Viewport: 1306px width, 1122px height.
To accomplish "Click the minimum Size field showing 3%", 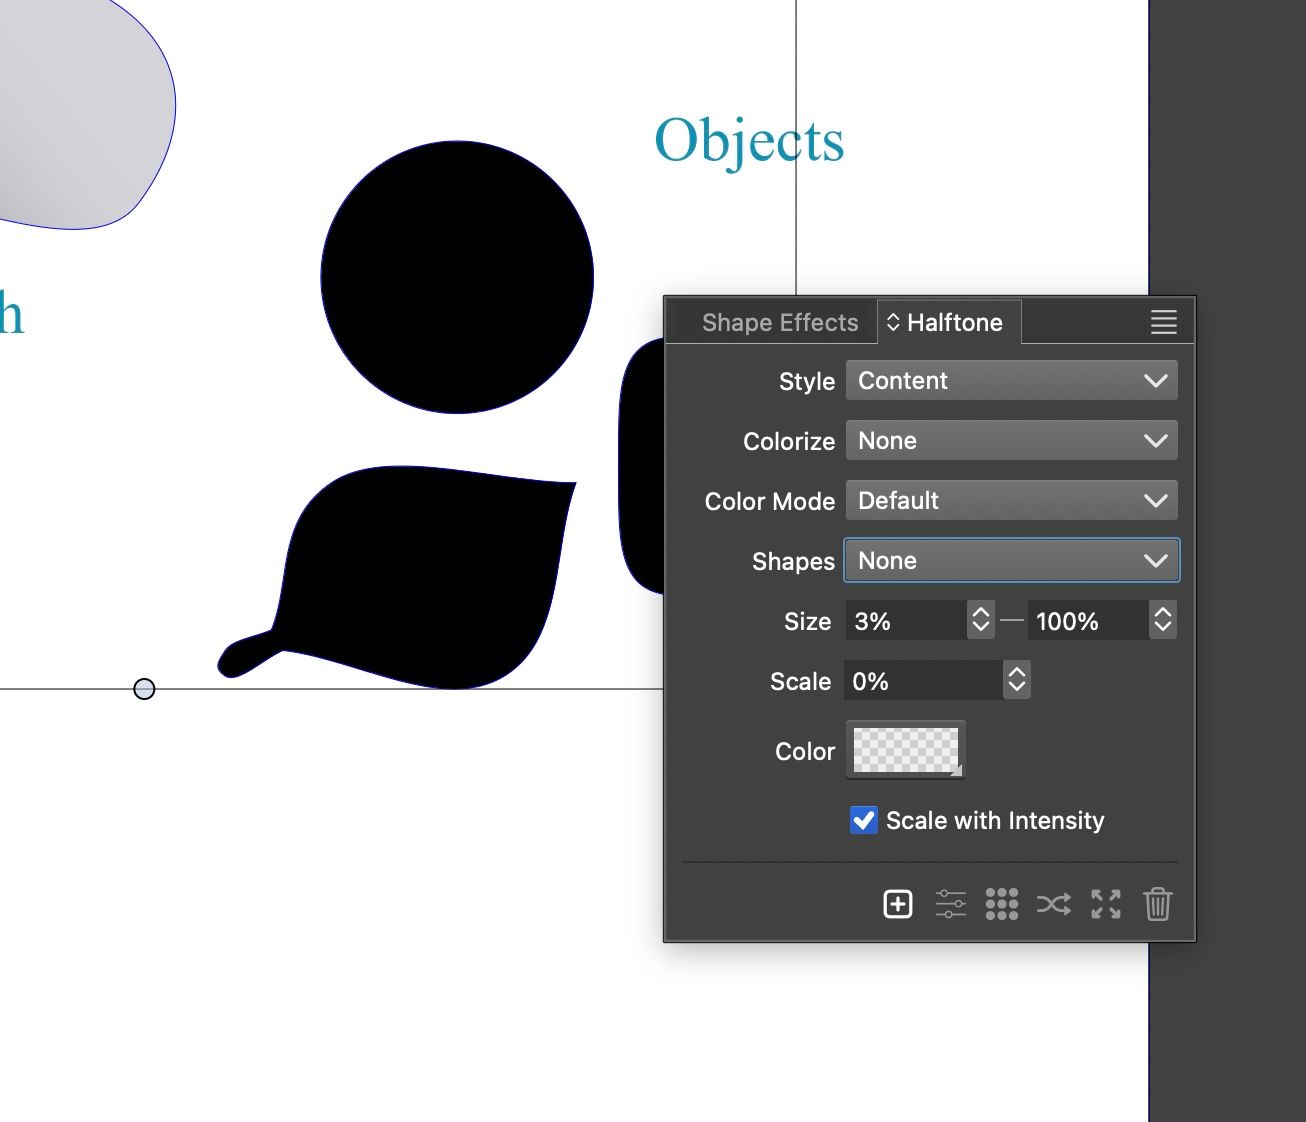I will point(906,621).
